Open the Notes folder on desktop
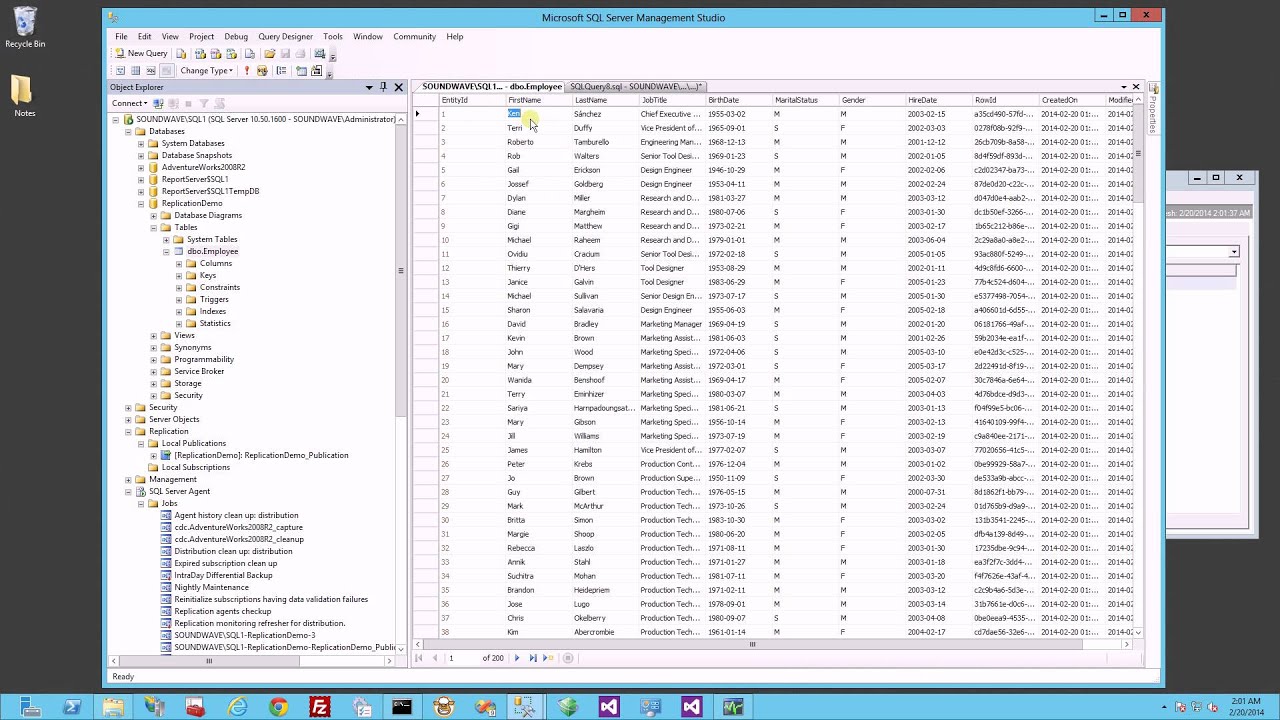1280x720 pixels. (24, 97)
